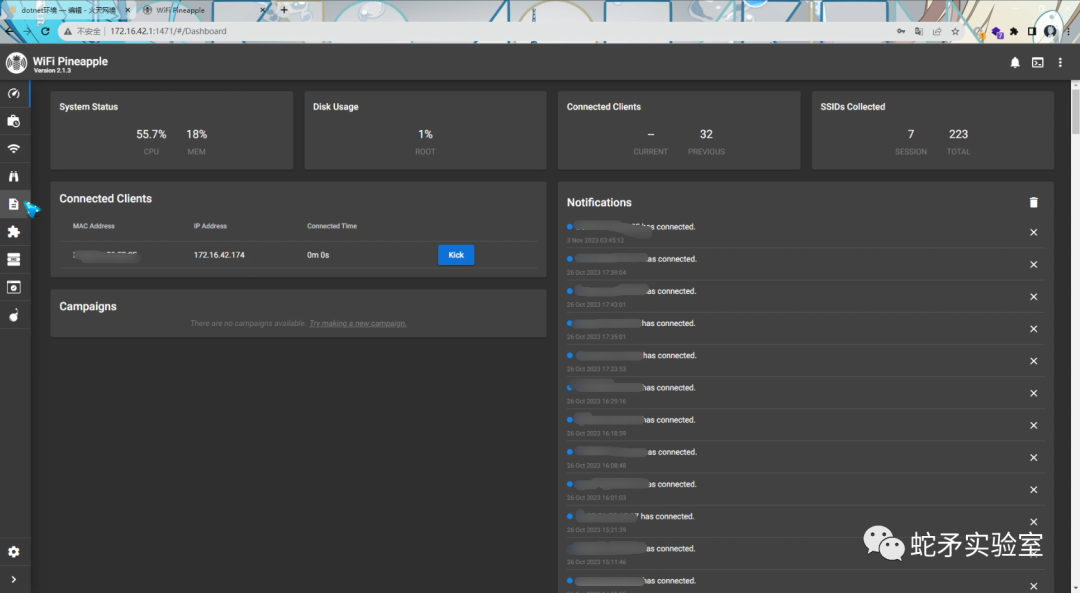The width and height of the screenshot is (1080, 593).
Task: Click the translate page icon in address bar
Action: pyautogui.click(x=919, y=31)
